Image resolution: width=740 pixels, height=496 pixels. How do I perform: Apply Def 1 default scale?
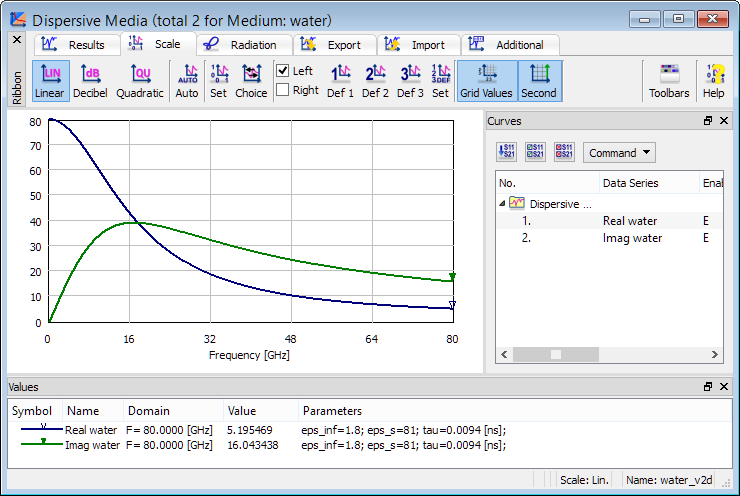[340, 81]
